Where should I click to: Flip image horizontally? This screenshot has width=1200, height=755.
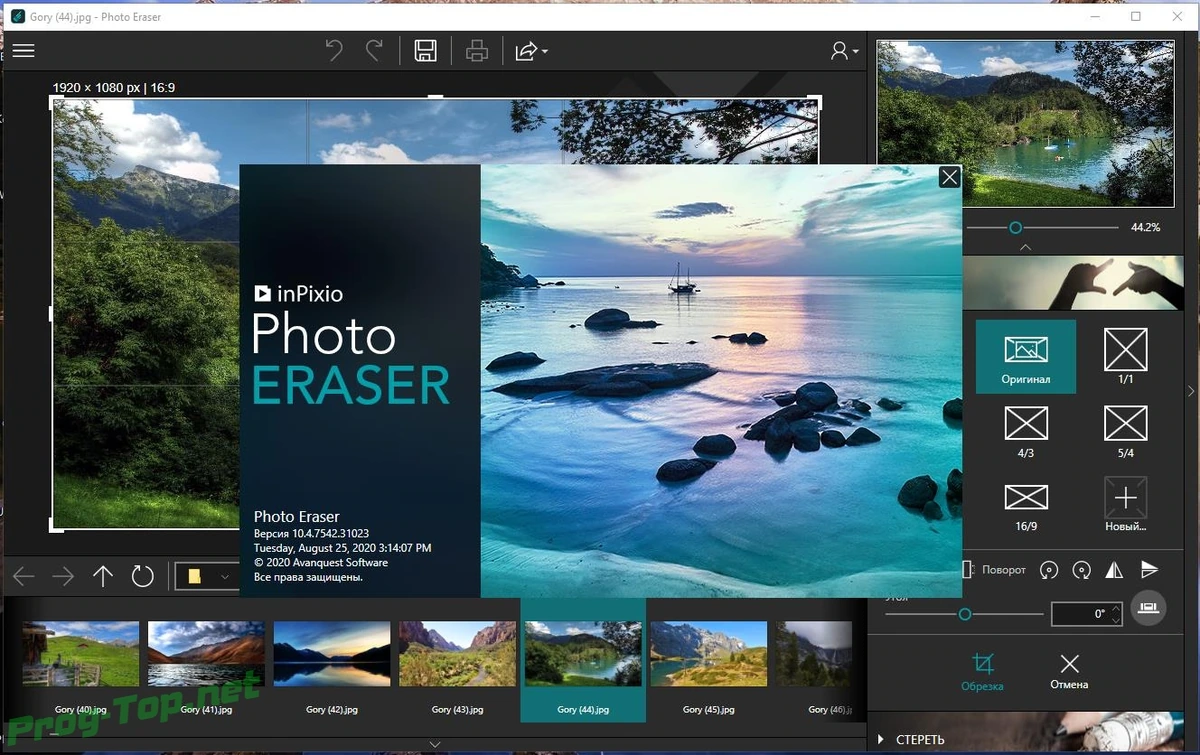(x=1115, y=570)
